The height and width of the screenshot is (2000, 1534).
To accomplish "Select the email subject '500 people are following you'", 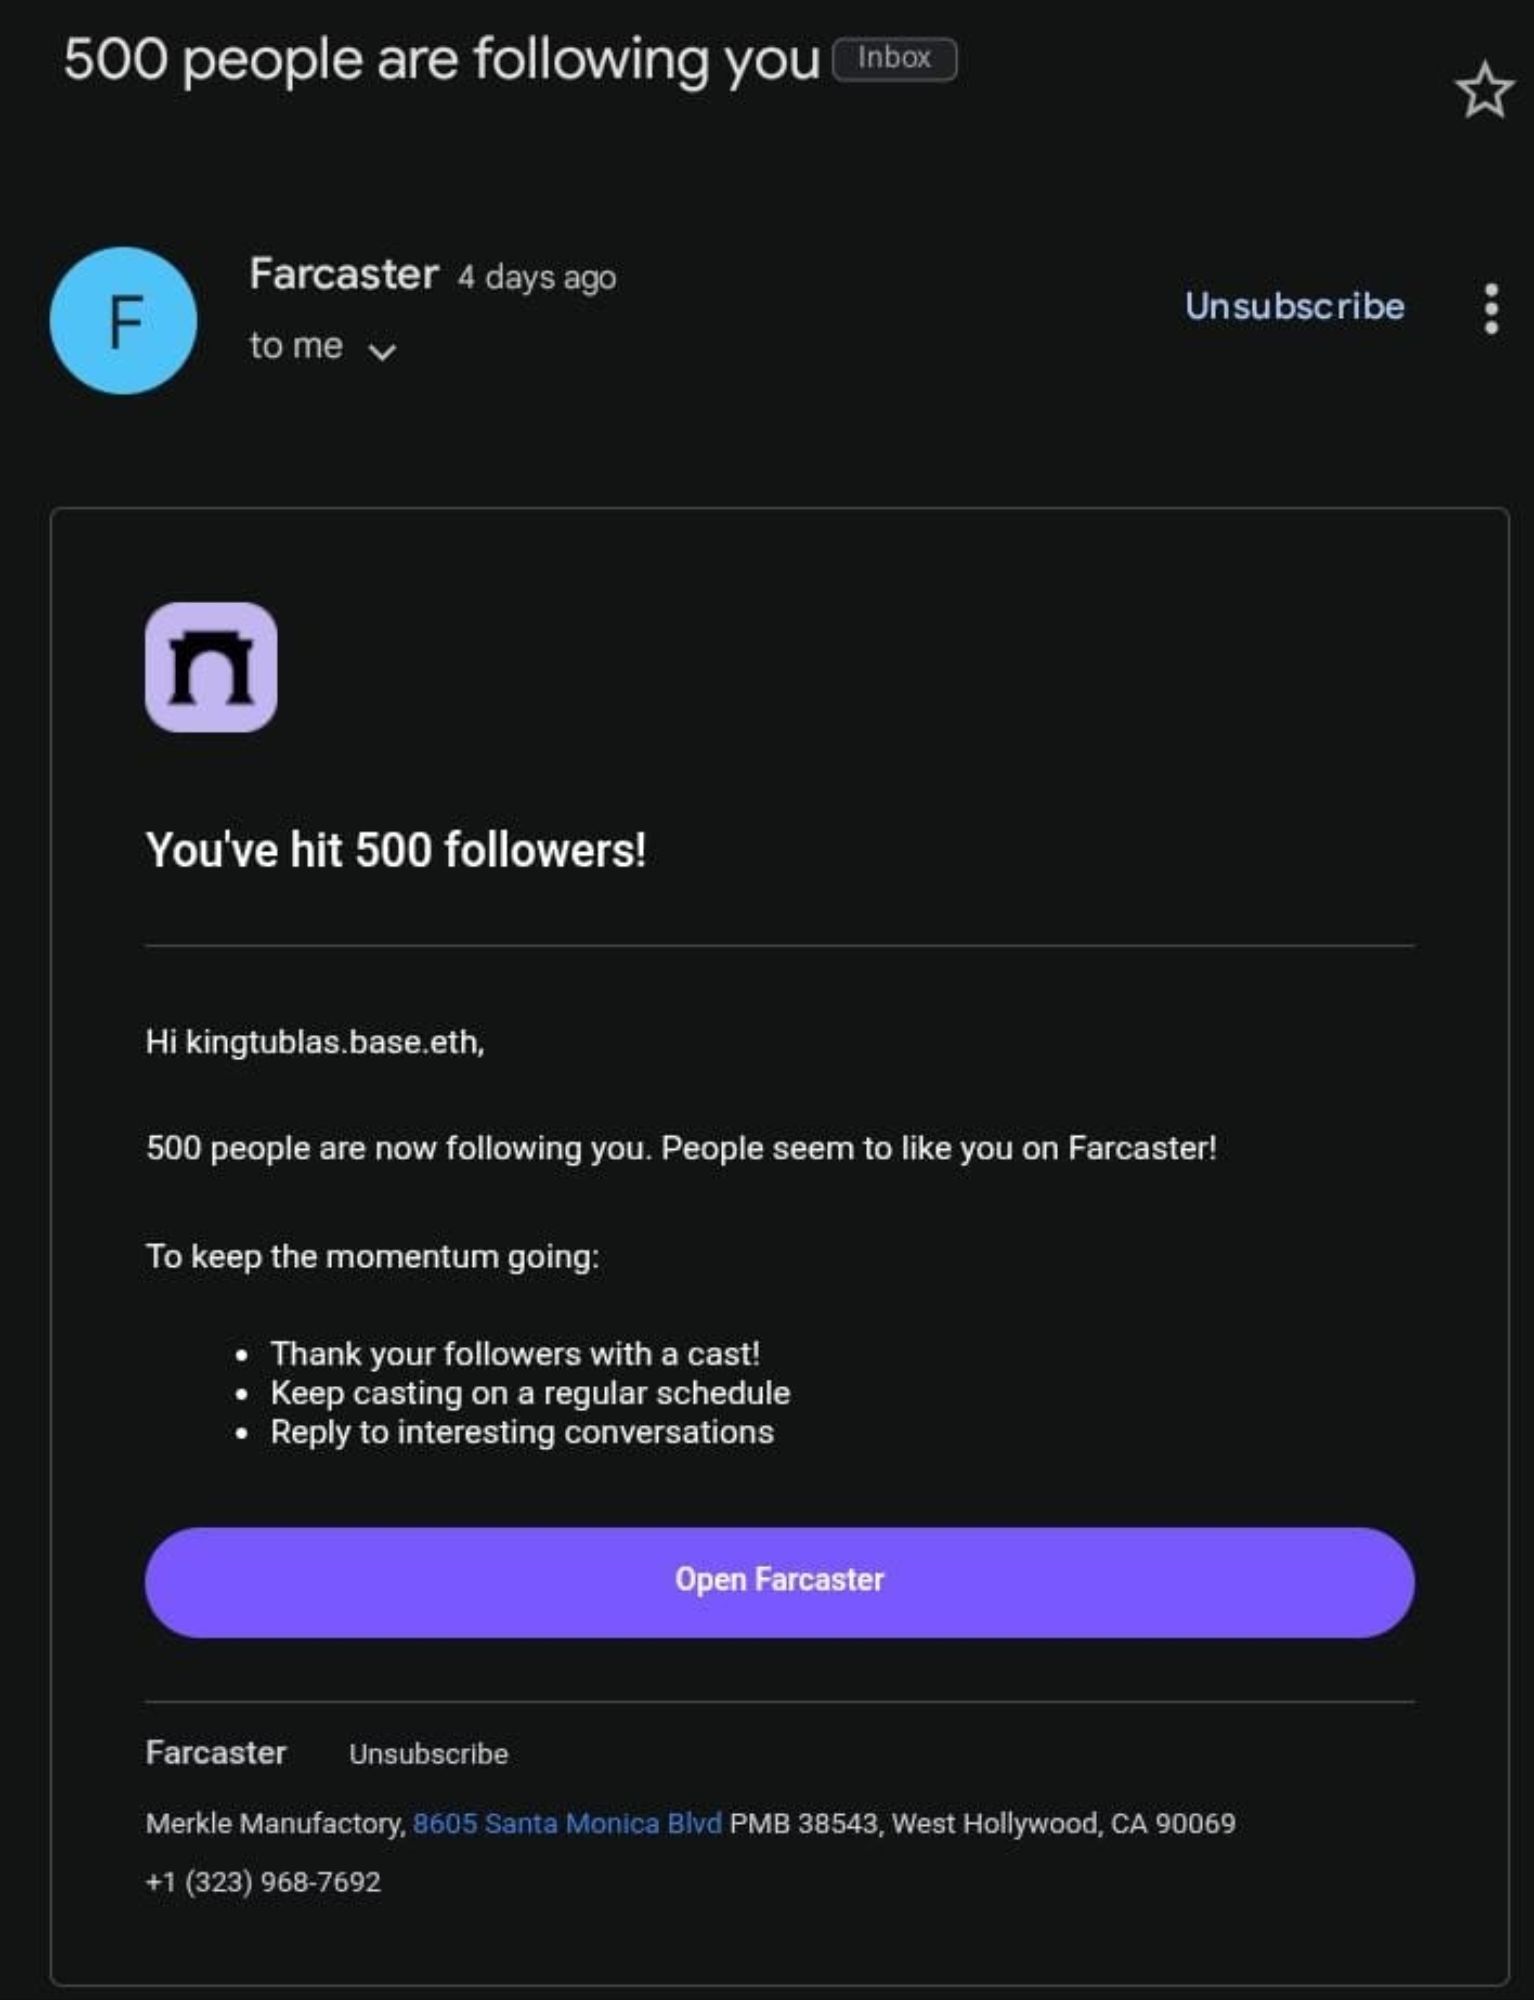I will point(441,59).
